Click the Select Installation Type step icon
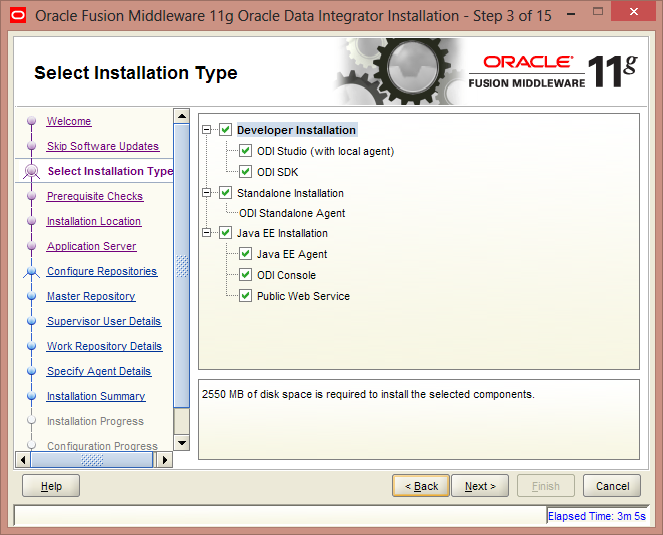 click(31, 172)
